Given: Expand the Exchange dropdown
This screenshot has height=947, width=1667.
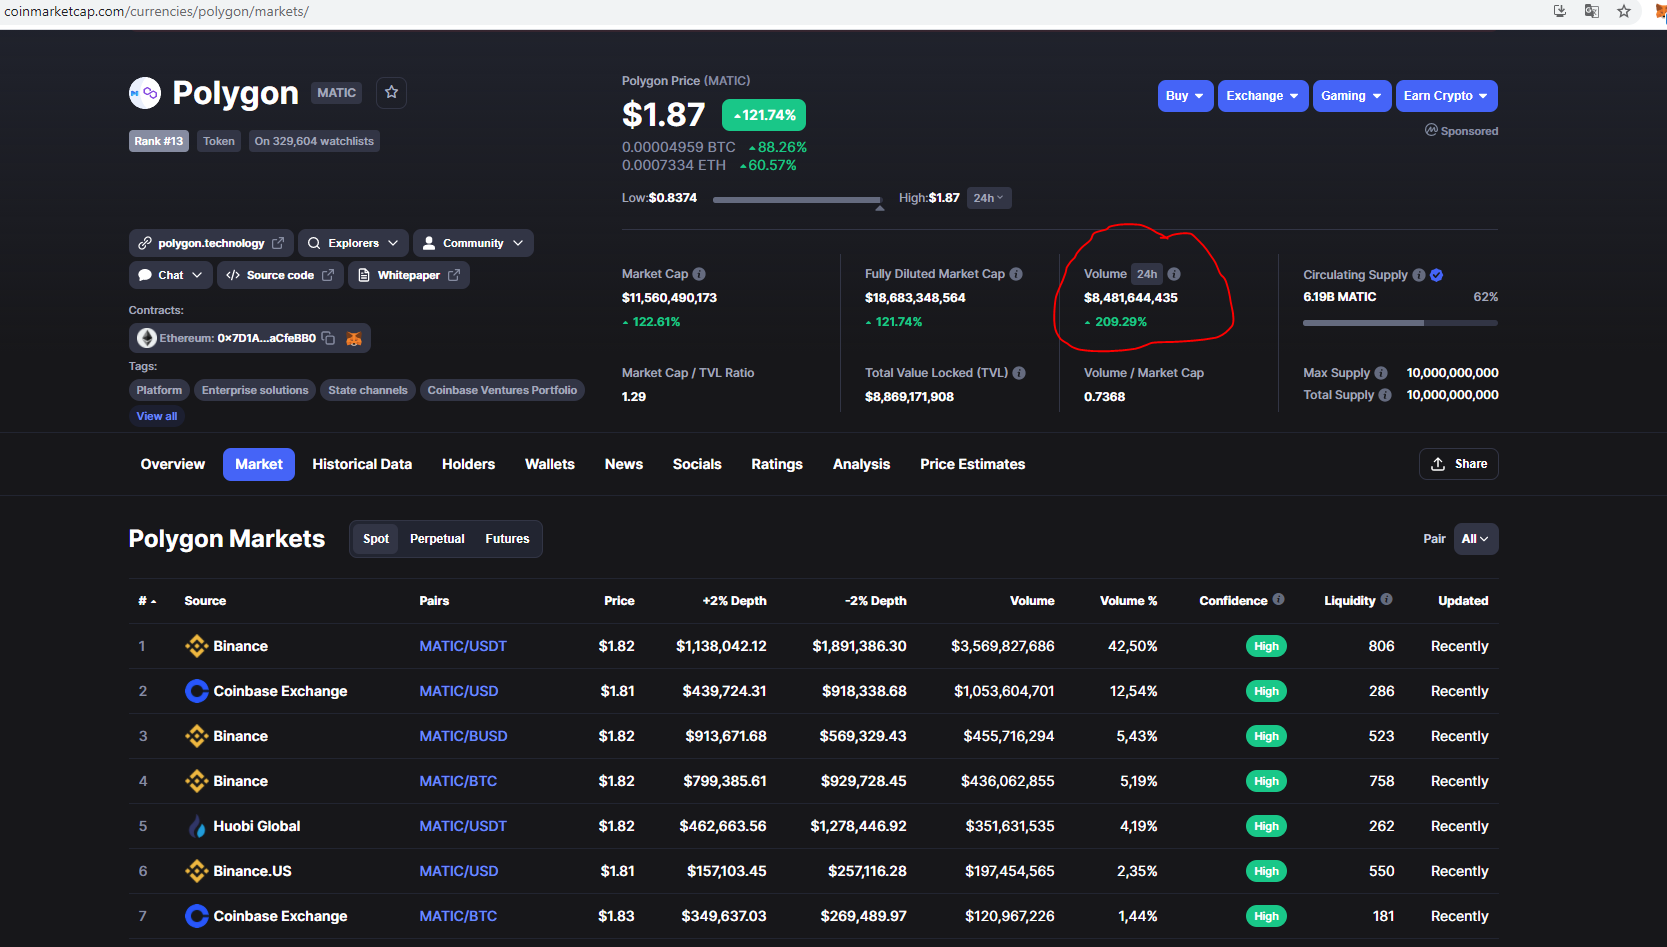Looking at the screenshot, I should [x=1263, y=96].
